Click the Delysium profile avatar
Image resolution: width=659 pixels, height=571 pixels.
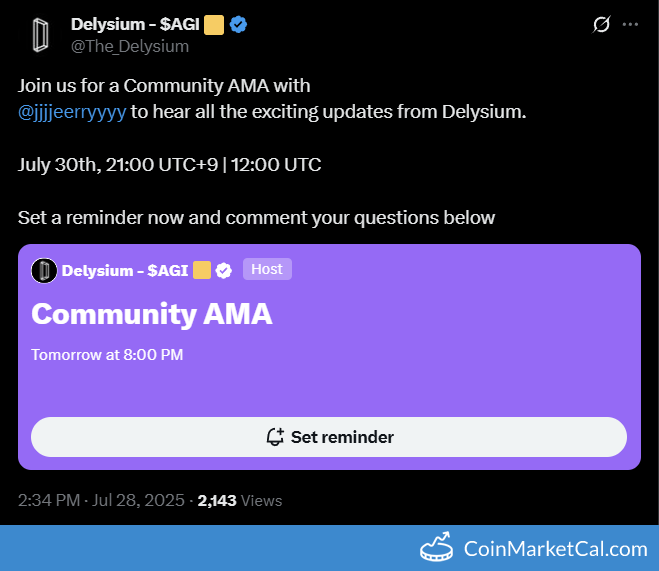click(41, 35)
